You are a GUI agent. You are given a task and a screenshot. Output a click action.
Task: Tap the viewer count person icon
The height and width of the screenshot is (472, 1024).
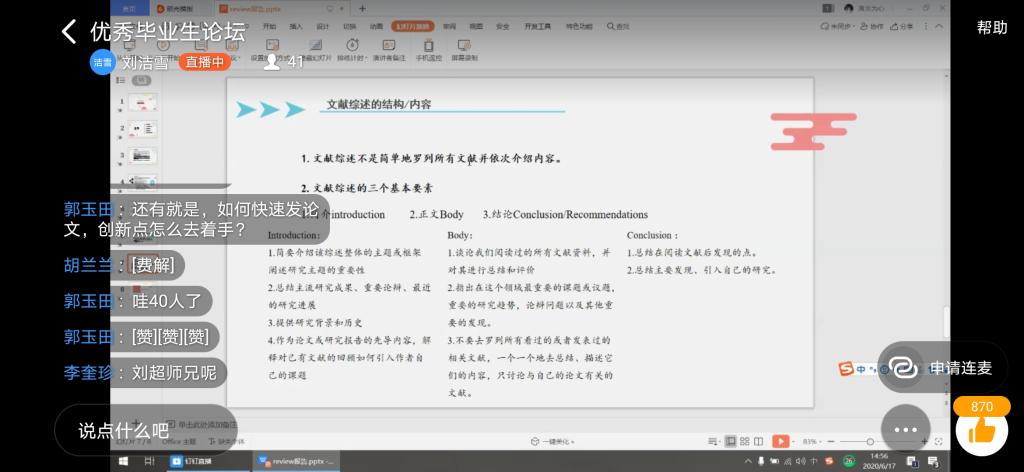click(x=271, y=62)
